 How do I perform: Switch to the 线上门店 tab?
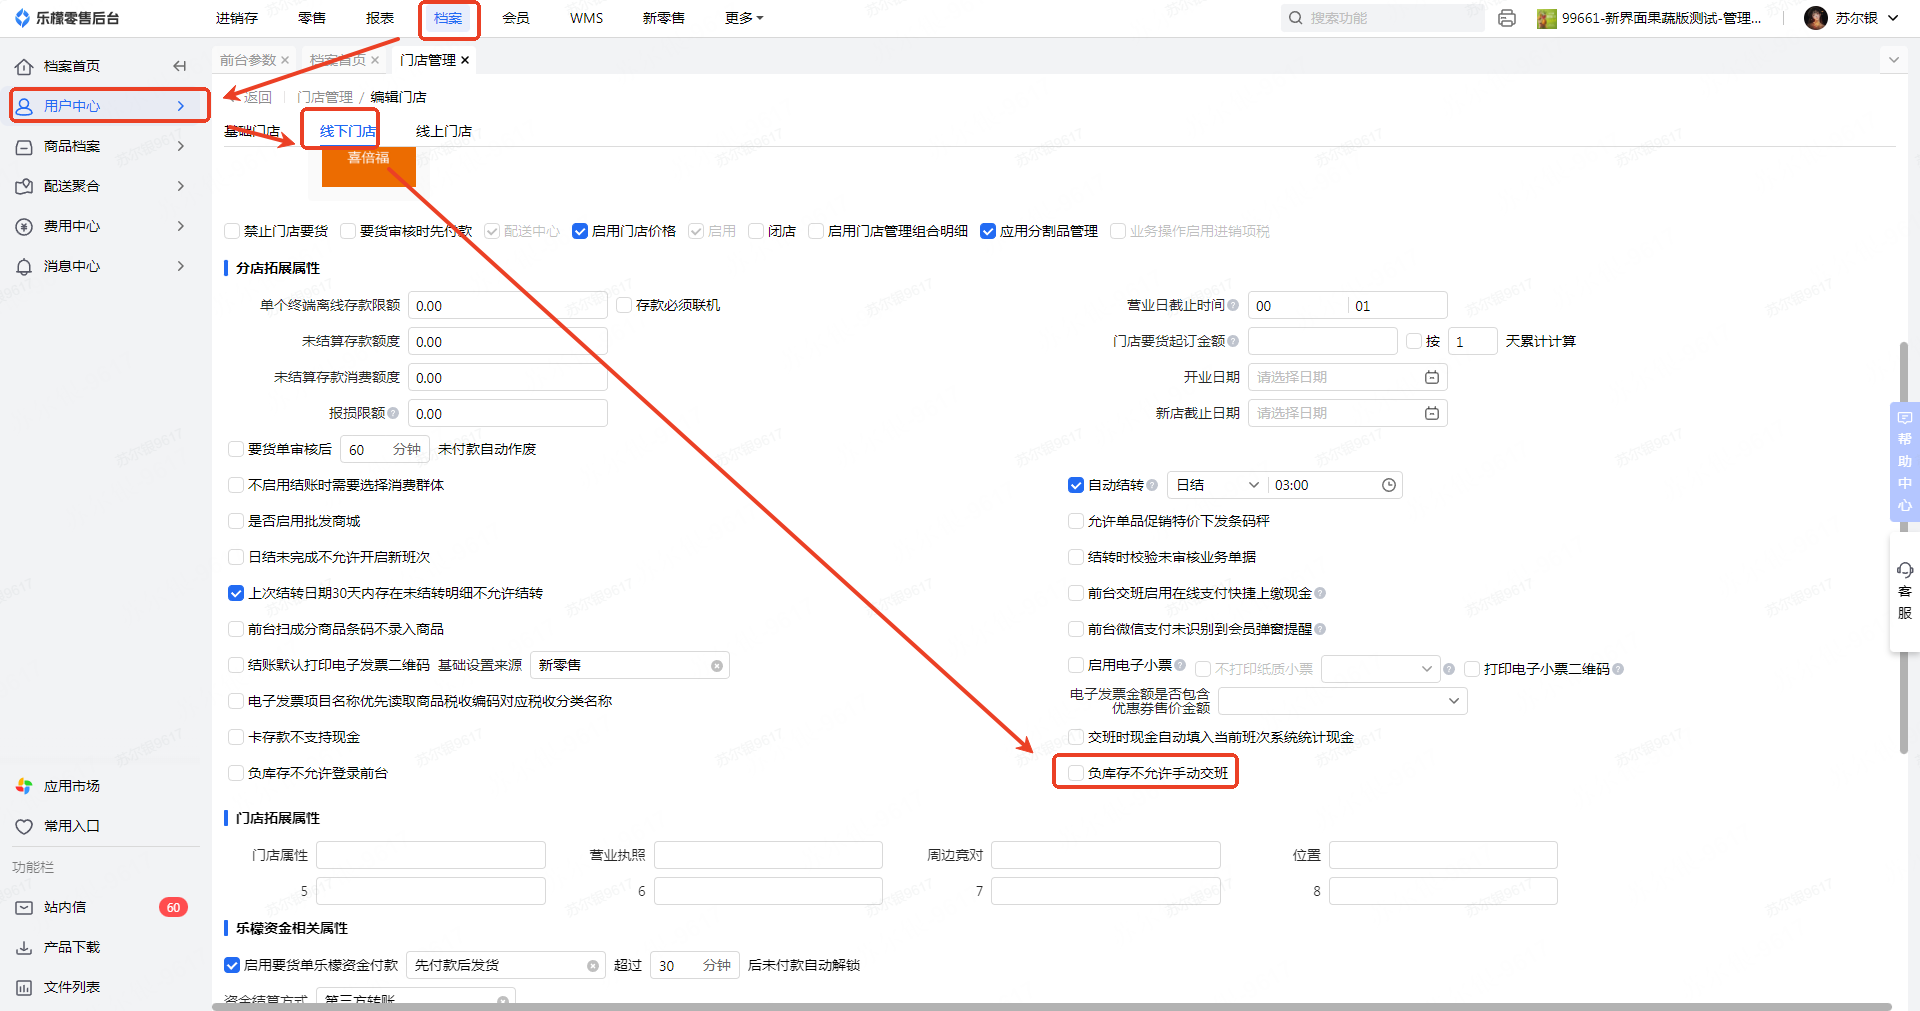444,131
